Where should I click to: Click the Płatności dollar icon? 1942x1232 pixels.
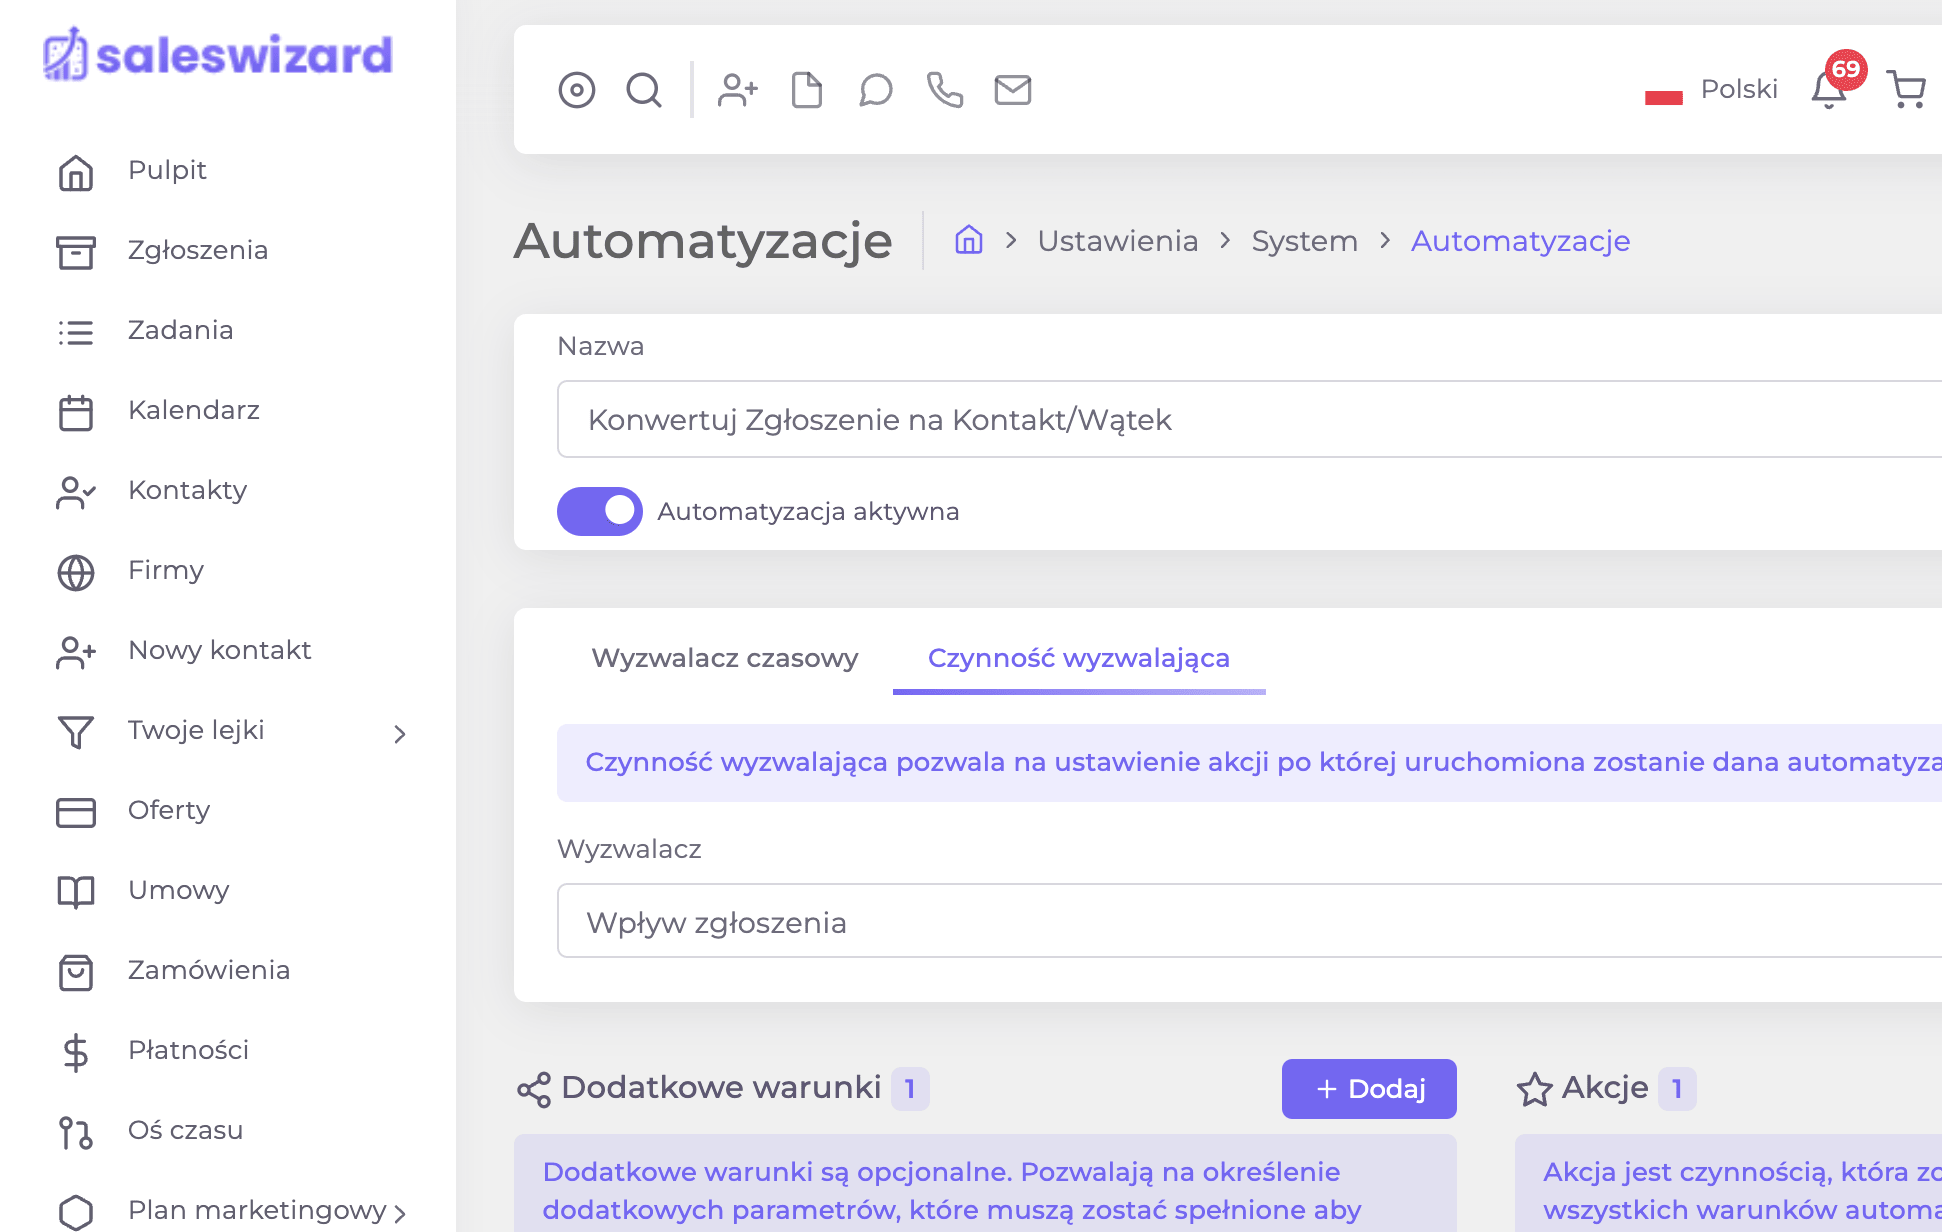click(x=76, y=1052)
